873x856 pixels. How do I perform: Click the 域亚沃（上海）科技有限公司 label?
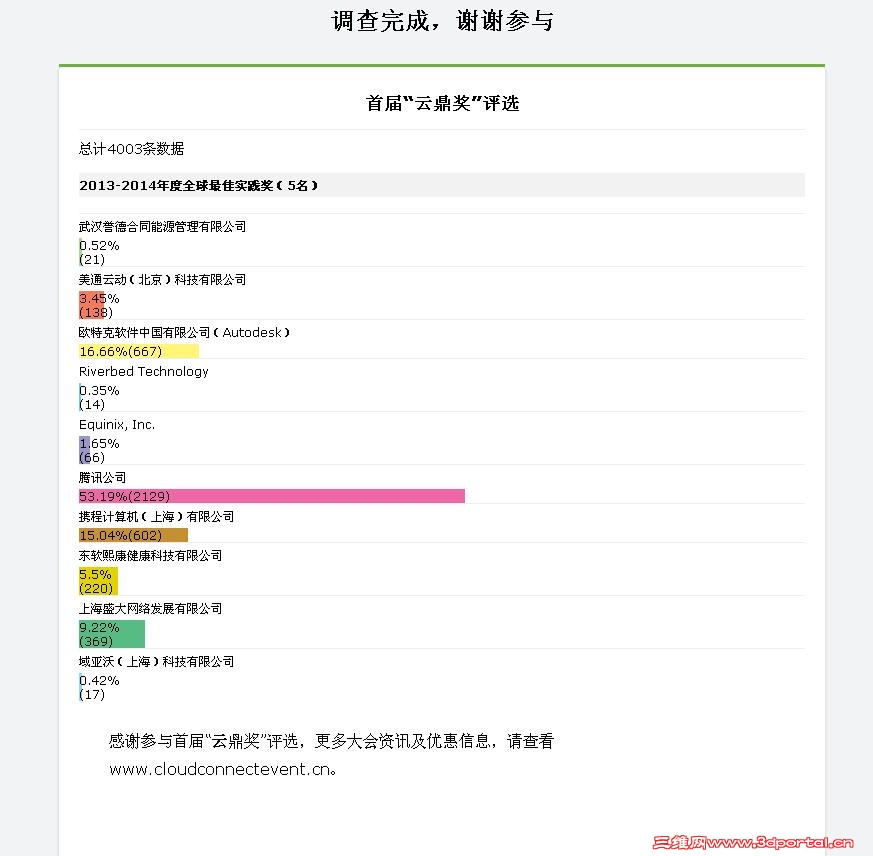coord(156,662)
